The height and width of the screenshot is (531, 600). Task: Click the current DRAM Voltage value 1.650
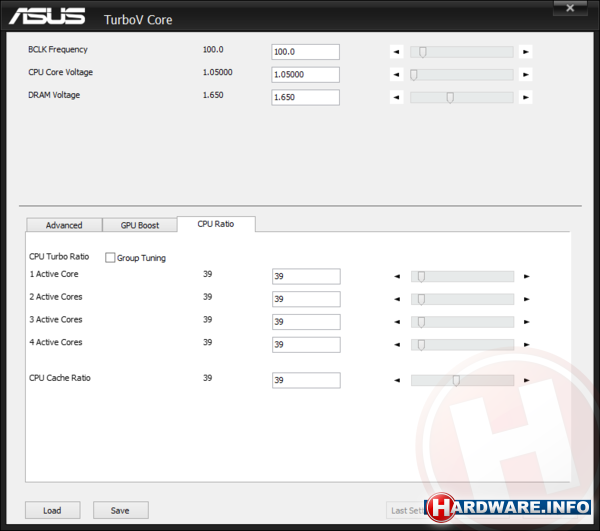coord(213,95)
